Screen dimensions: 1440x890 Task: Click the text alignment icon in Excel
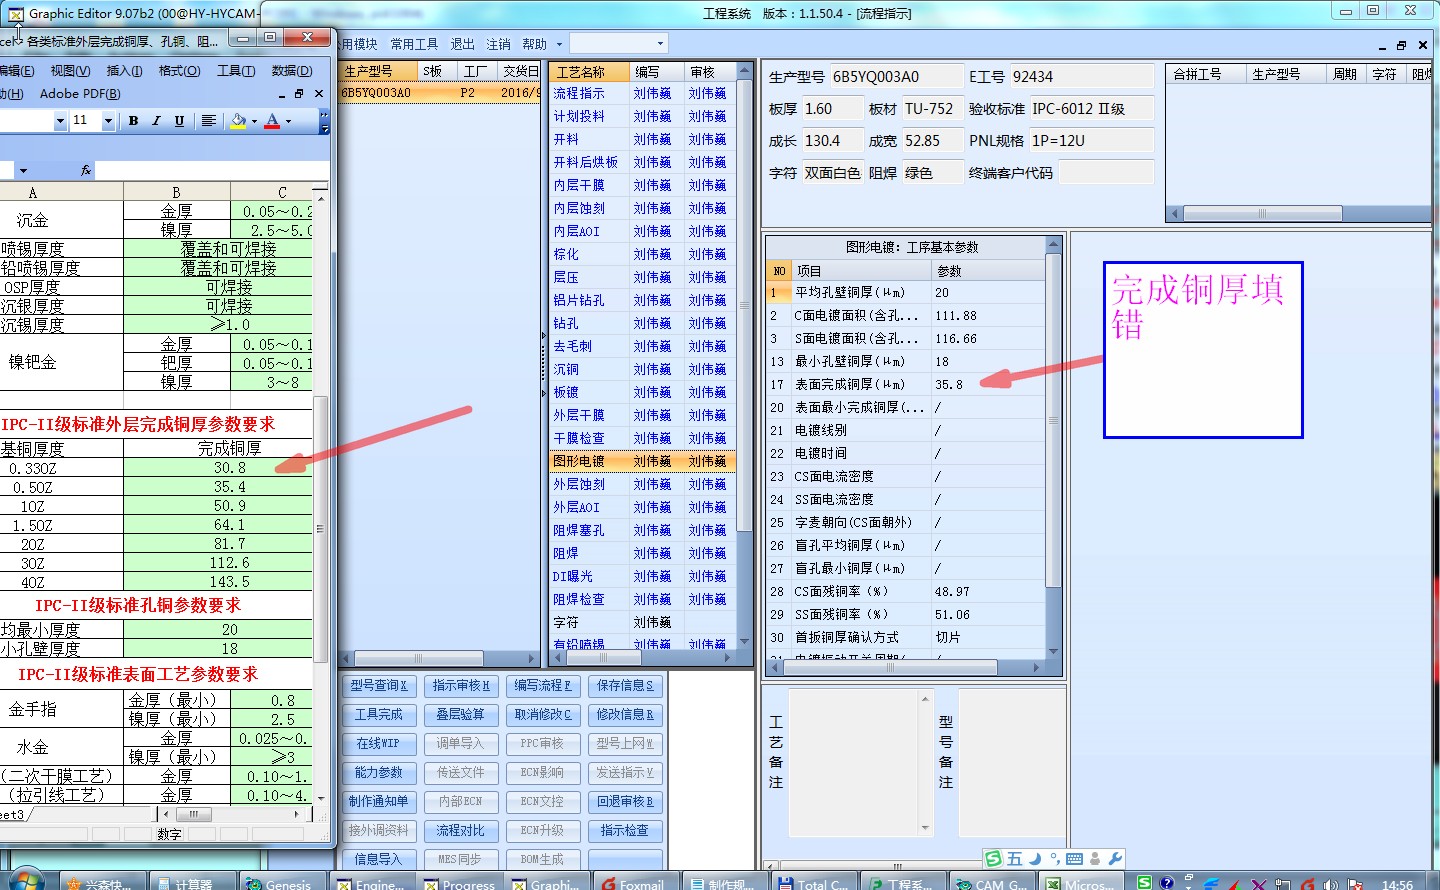[x=208, y=121]
